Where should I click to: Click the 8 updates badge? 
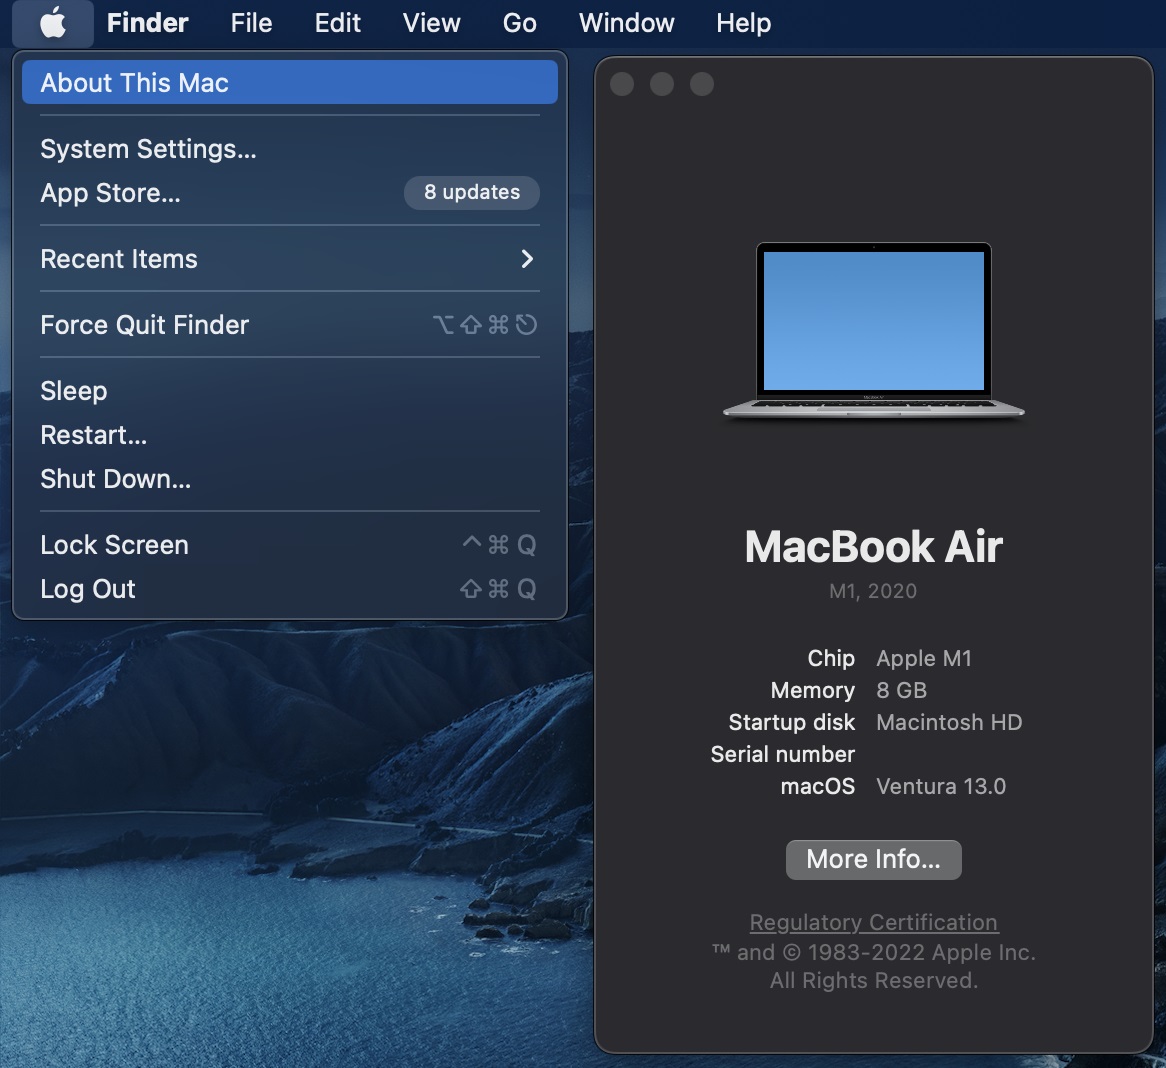pos(471,193)
